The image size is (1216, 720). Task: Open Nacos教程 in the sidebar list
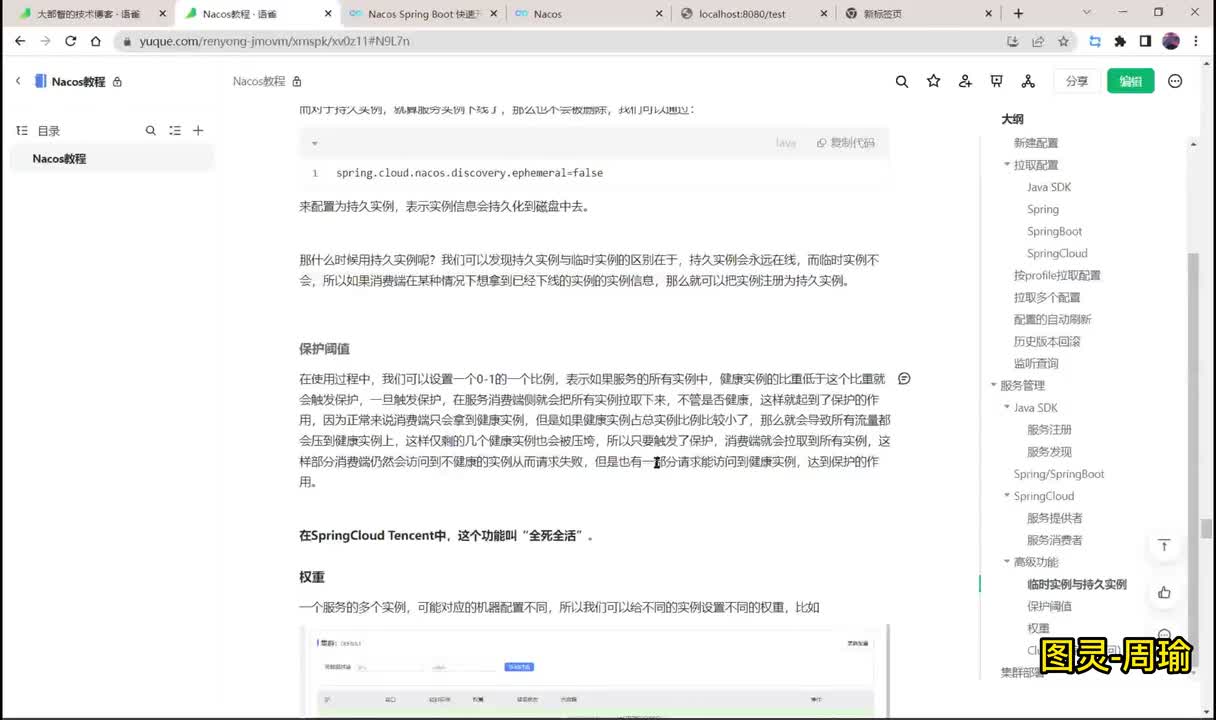[112, 159]
